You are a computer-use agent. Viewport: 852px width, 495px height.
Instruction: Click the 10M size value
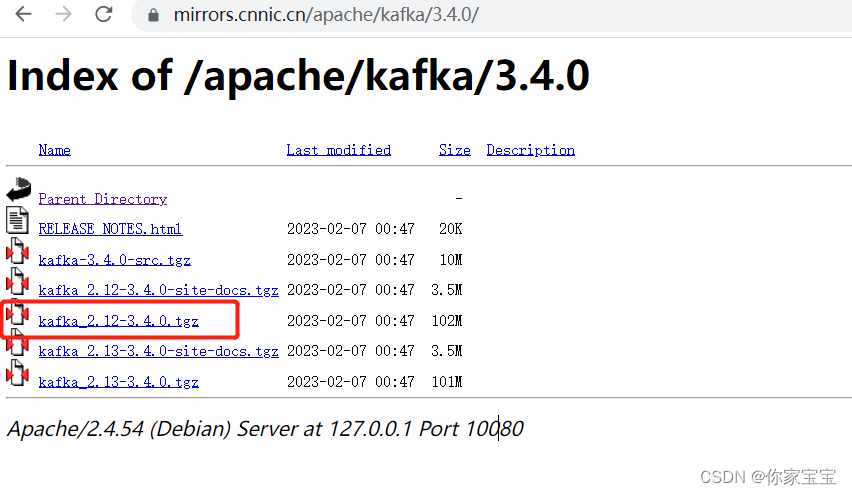click(x=450, y=260)
